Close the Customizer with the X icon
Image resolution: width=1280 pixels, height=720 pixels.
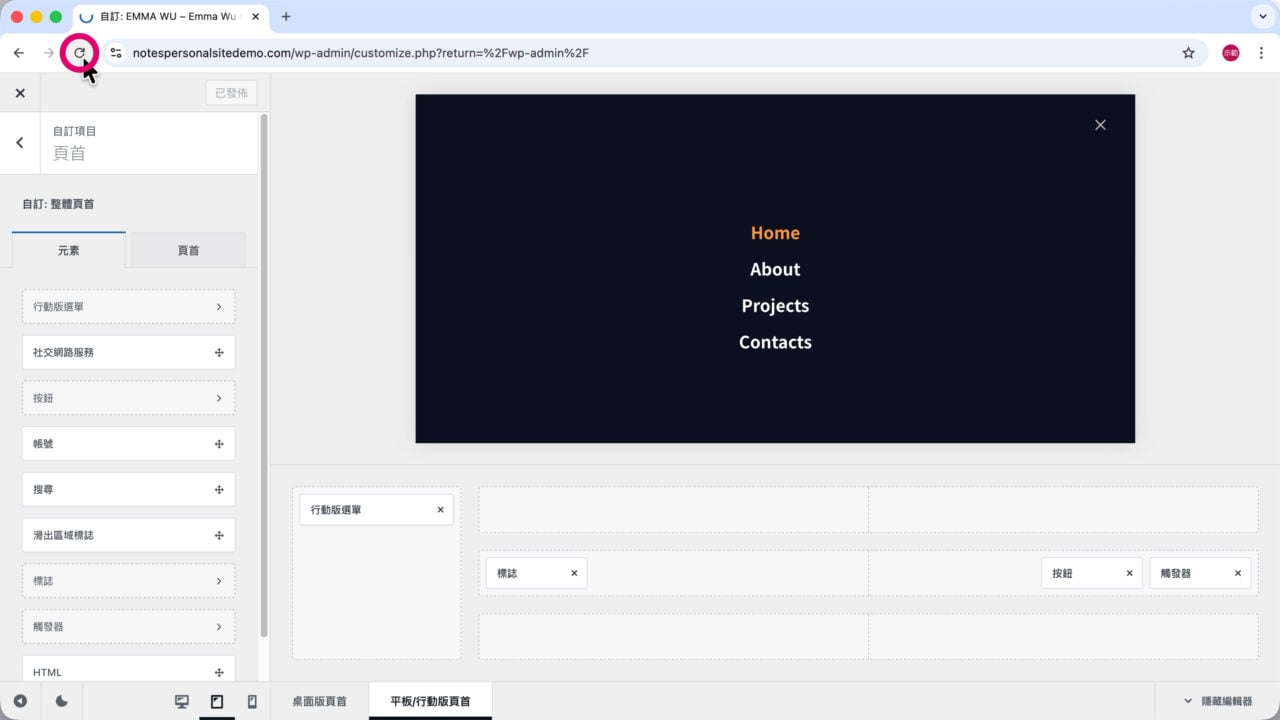pos(20,93)
